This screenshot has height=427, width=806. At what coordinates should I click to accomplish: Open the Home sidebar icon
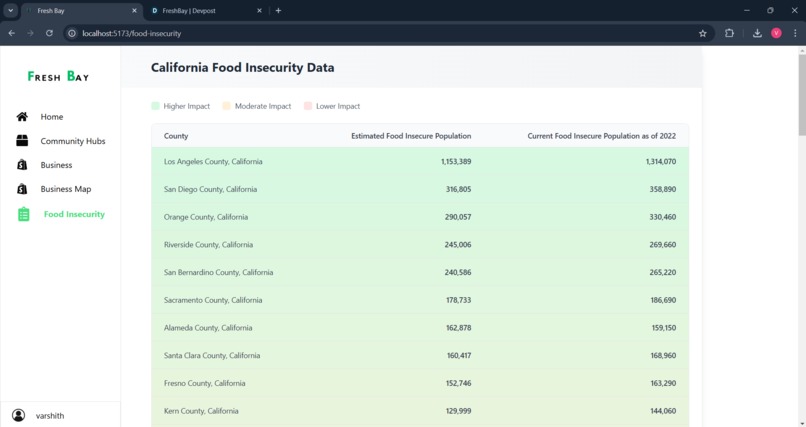[22, 117]
